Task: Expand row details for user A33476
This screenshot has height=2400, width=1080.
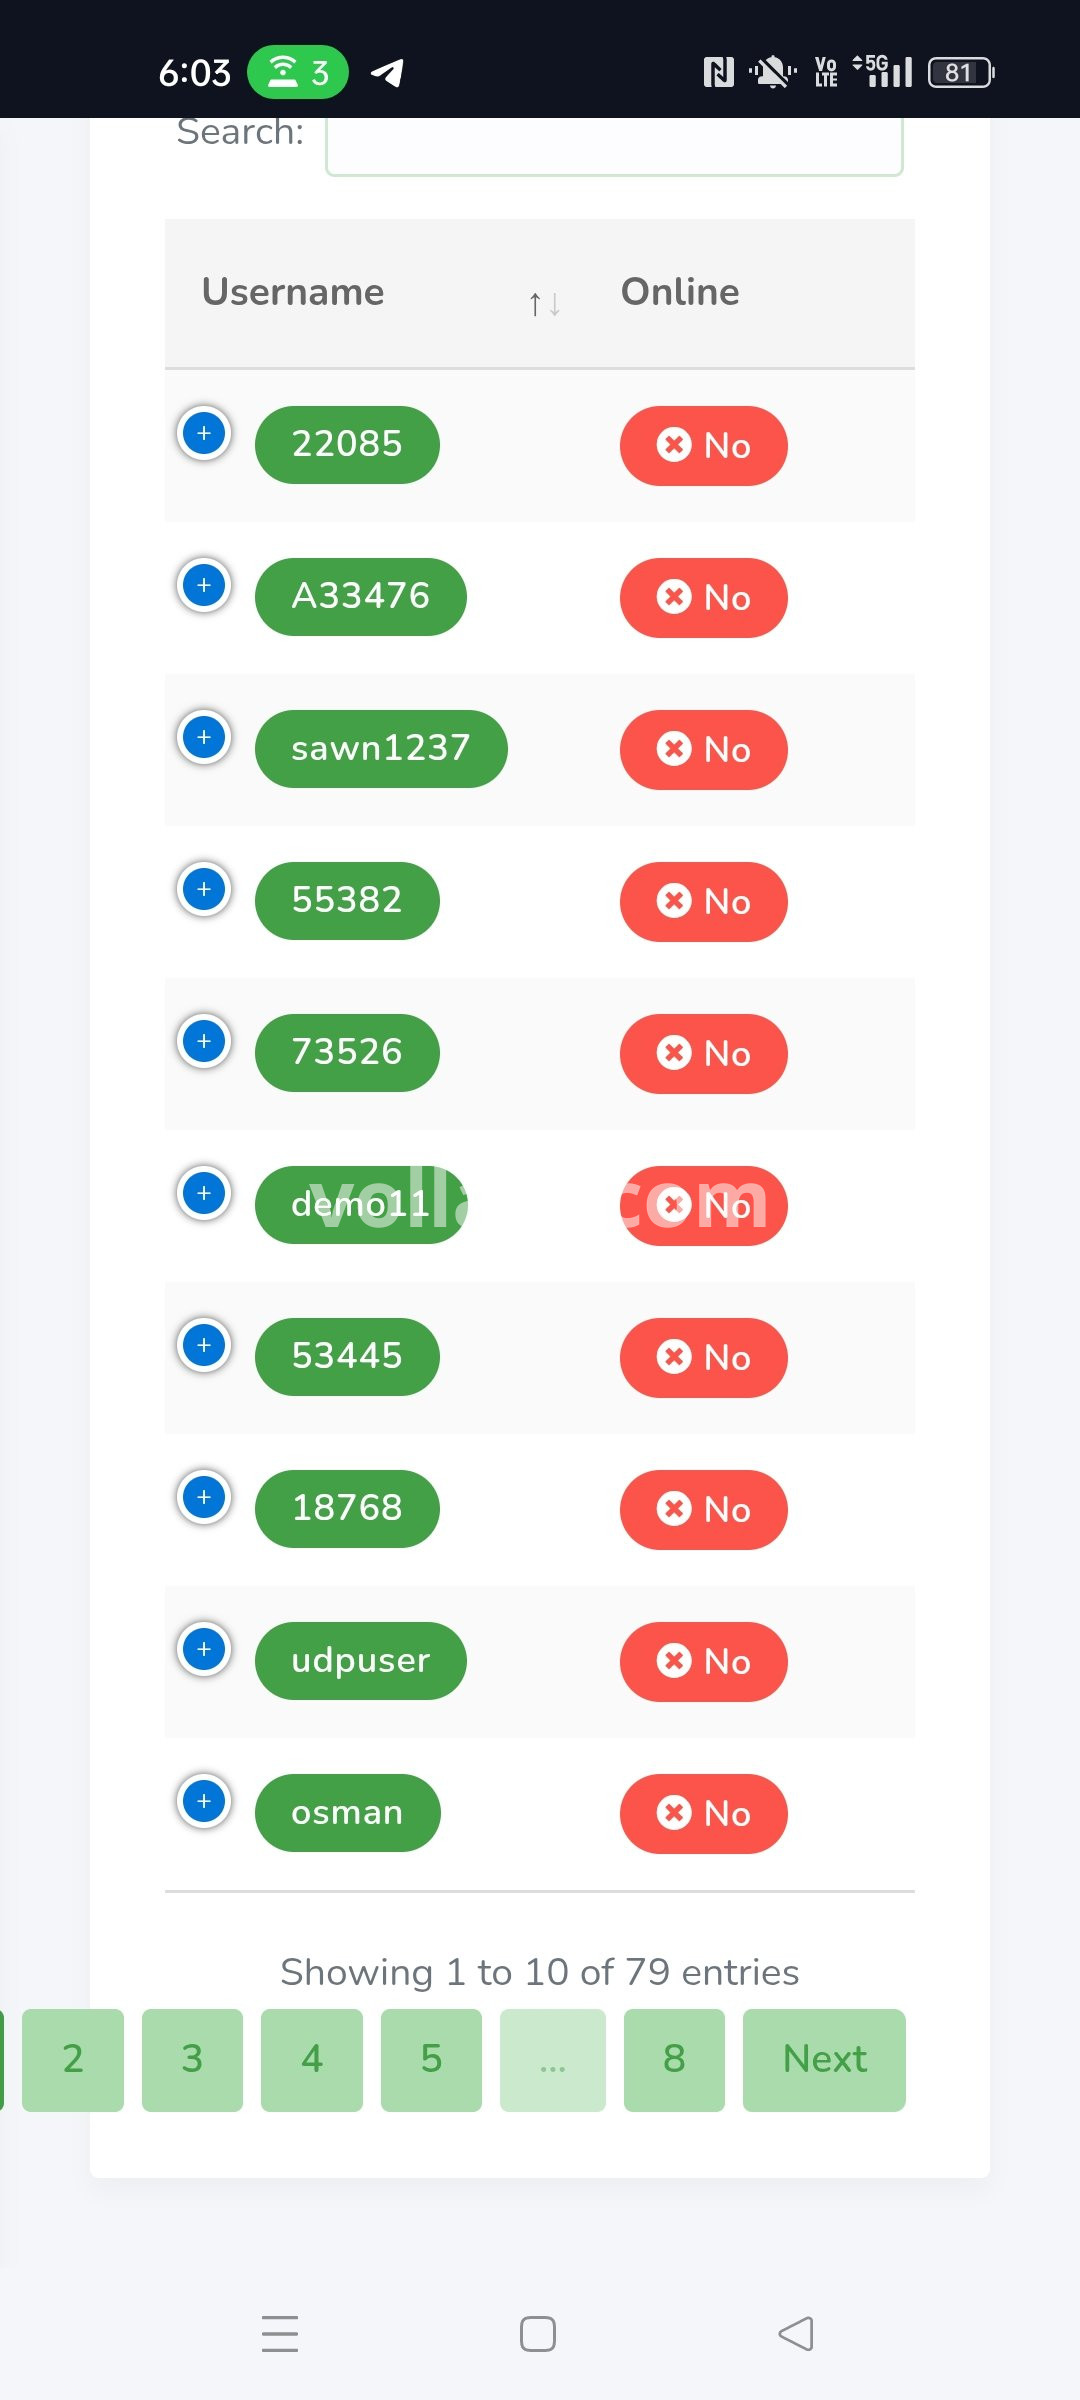Action: pos(204,586)
